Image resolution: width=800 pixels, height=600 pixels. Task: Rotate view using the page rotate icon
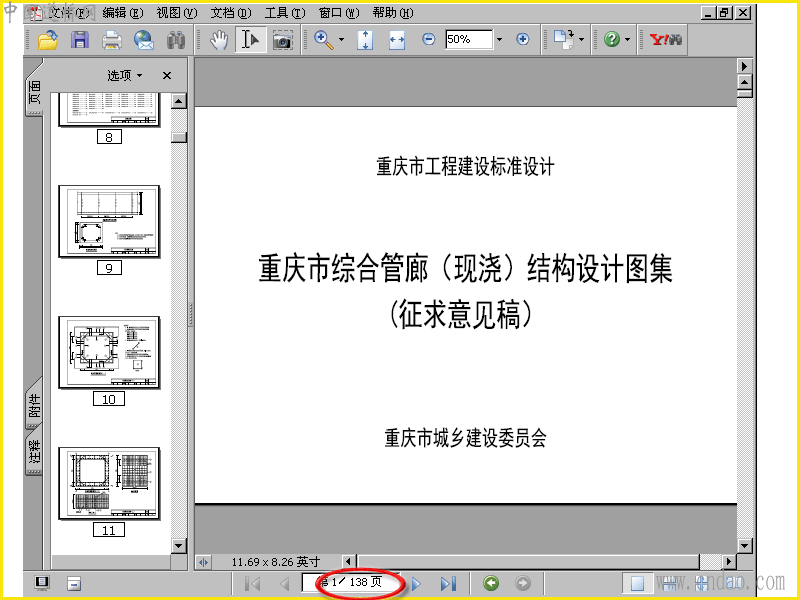(x=564, y=39)
